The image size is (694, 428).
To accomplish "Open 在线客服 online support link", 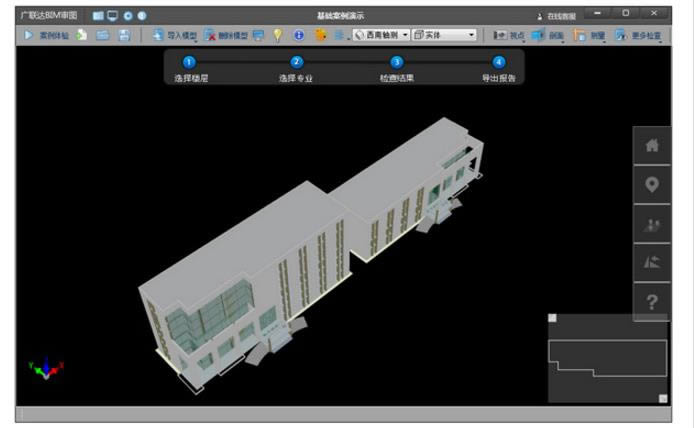I will click(x=557, y=16).
